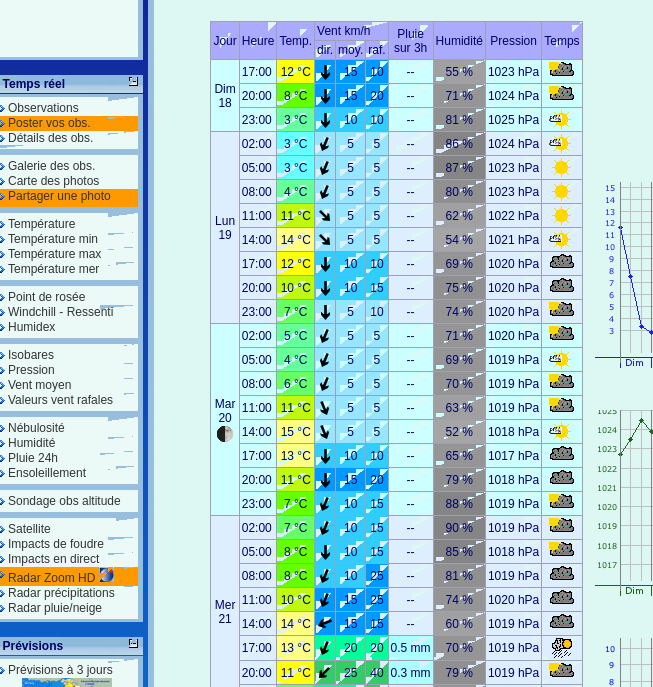Open Ensoleillement link
653x687 pixels.
coord(47,473)
